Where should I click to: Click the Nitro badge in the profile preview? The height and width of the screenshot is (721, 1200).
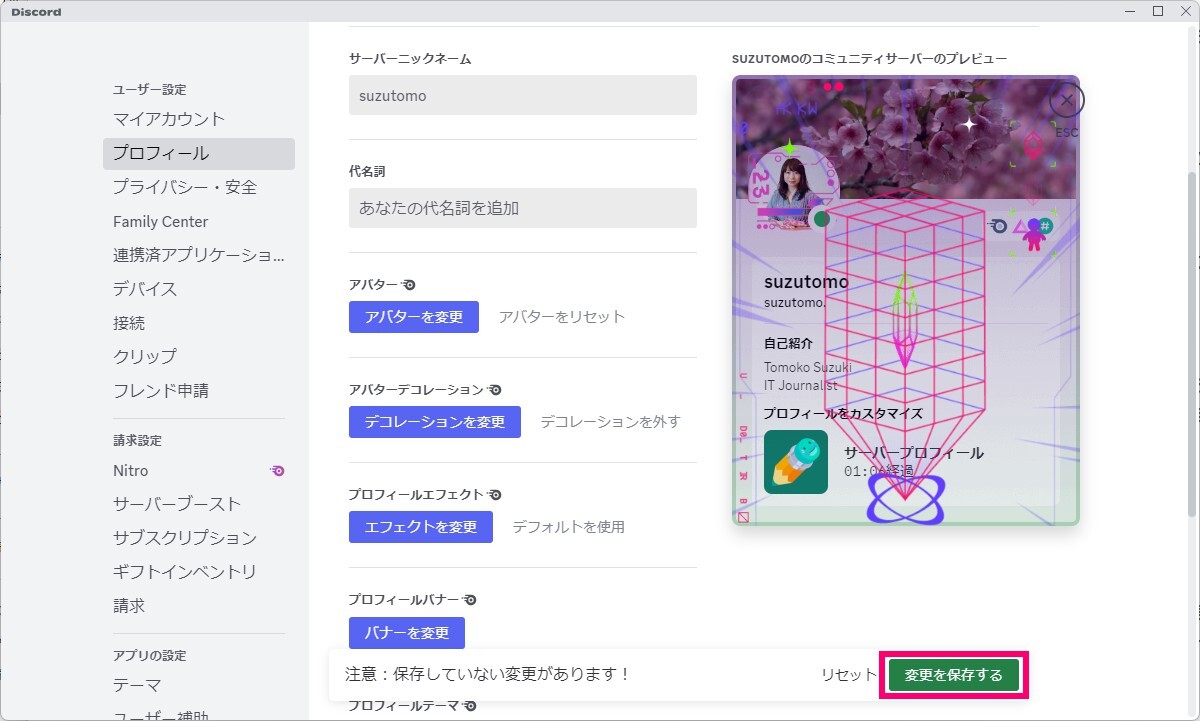tap(998, 226)
